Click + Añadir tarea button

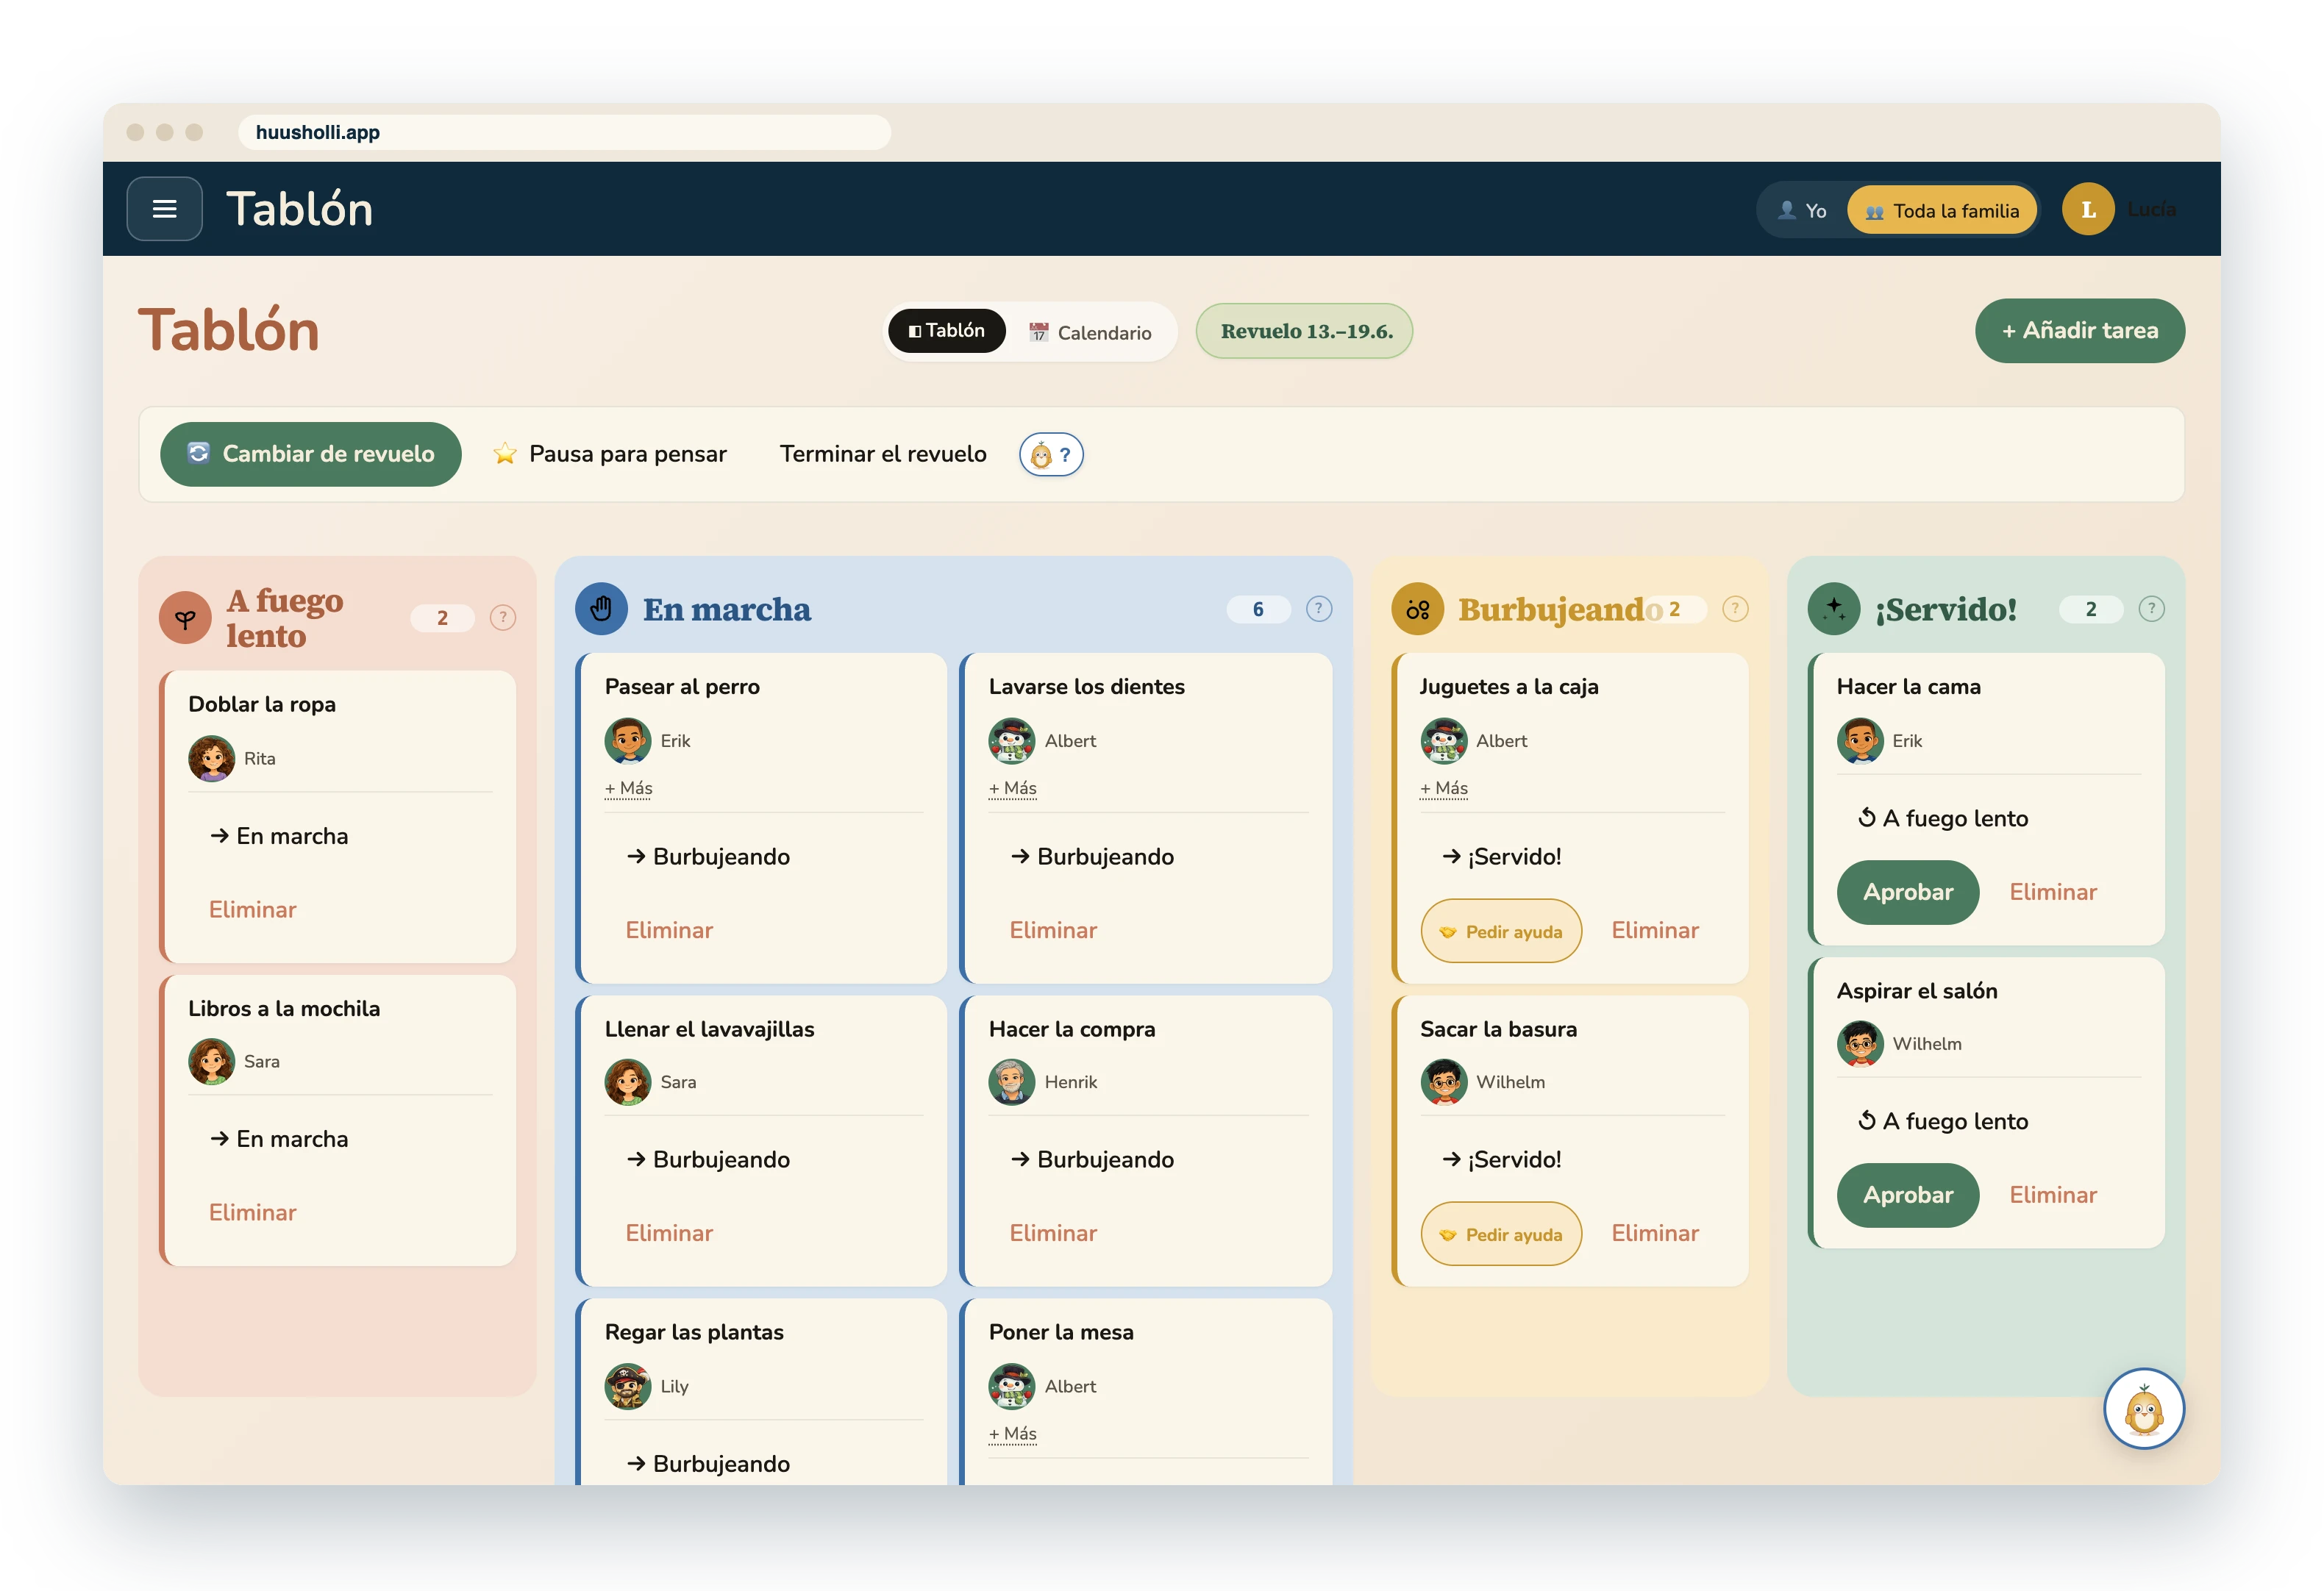tap(2079, 331)
